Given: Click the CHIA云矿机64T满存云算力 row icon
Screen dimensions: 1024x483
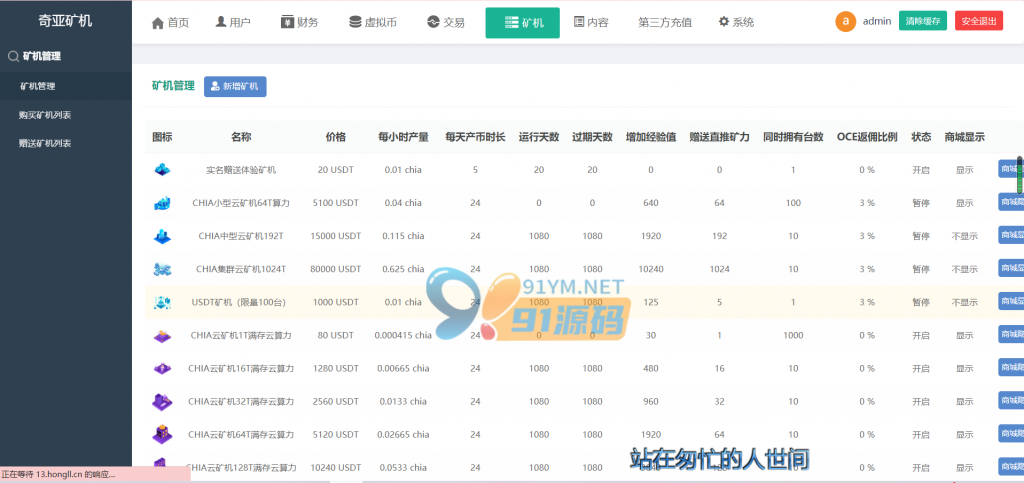Looking at the screenshot, I should coord(162,434).
